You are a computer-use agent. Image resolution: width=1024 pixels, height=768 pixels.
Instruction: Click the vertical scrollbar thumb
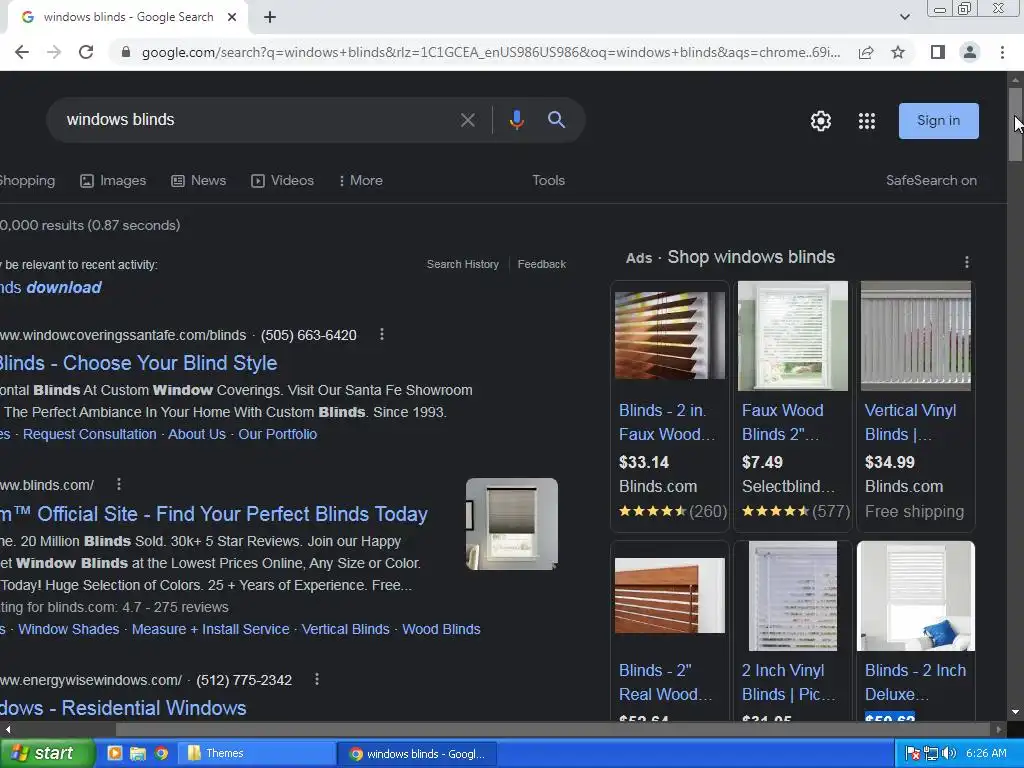pyautogui.click(x=1016, y=123)
